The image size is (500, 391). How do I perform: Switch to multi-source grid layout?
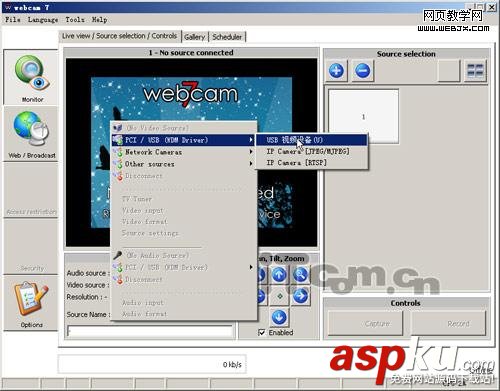click(475, 71)
